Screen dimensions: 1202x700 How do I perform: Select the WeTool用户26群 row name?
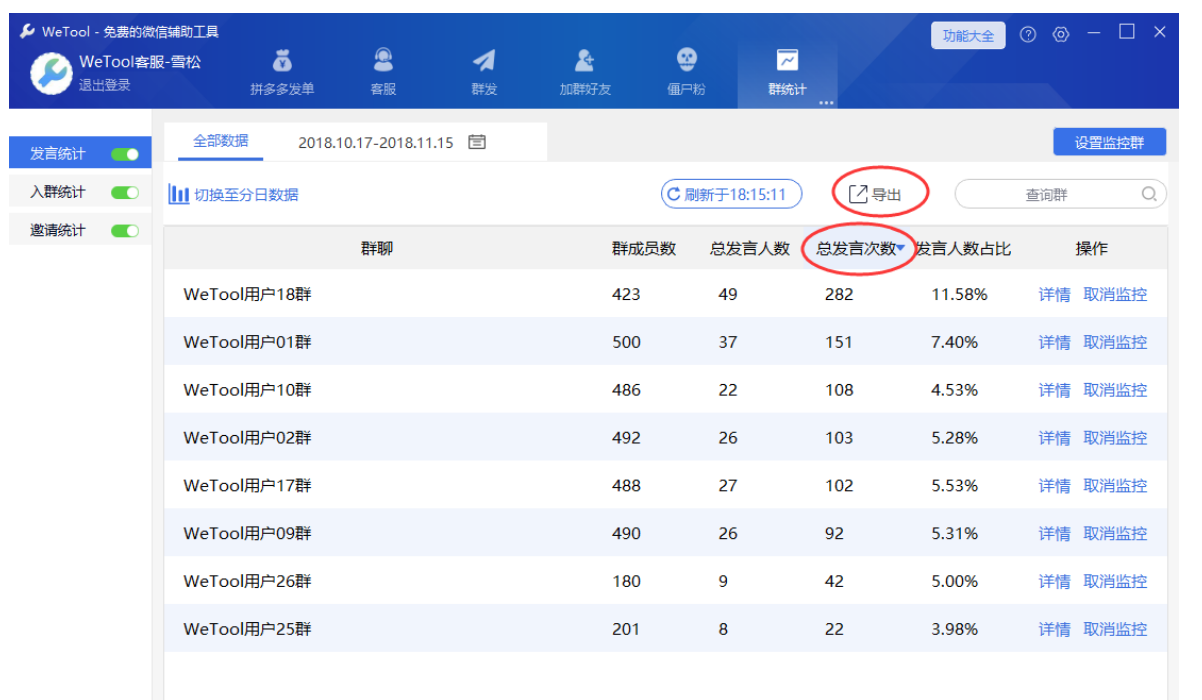(247, 581)
